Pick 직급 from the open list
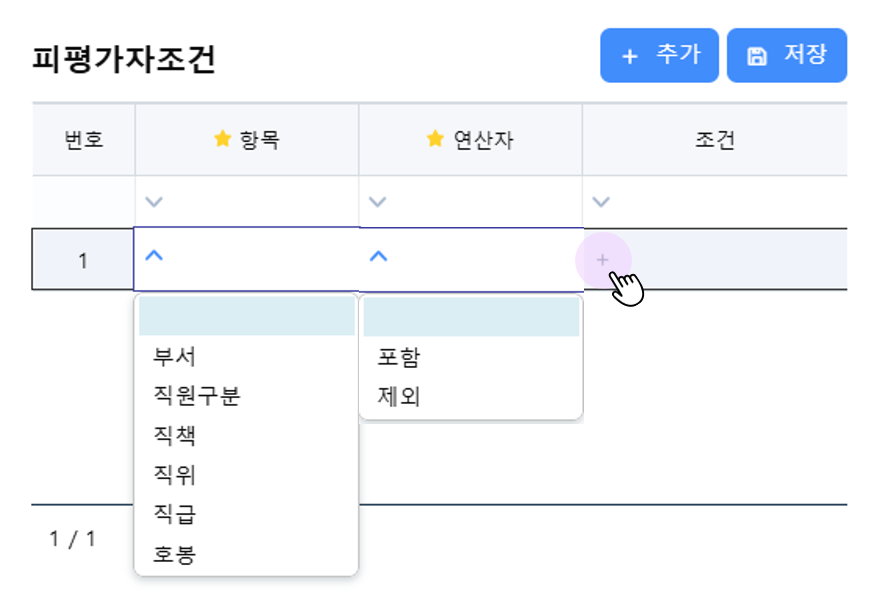 (174, 515)
